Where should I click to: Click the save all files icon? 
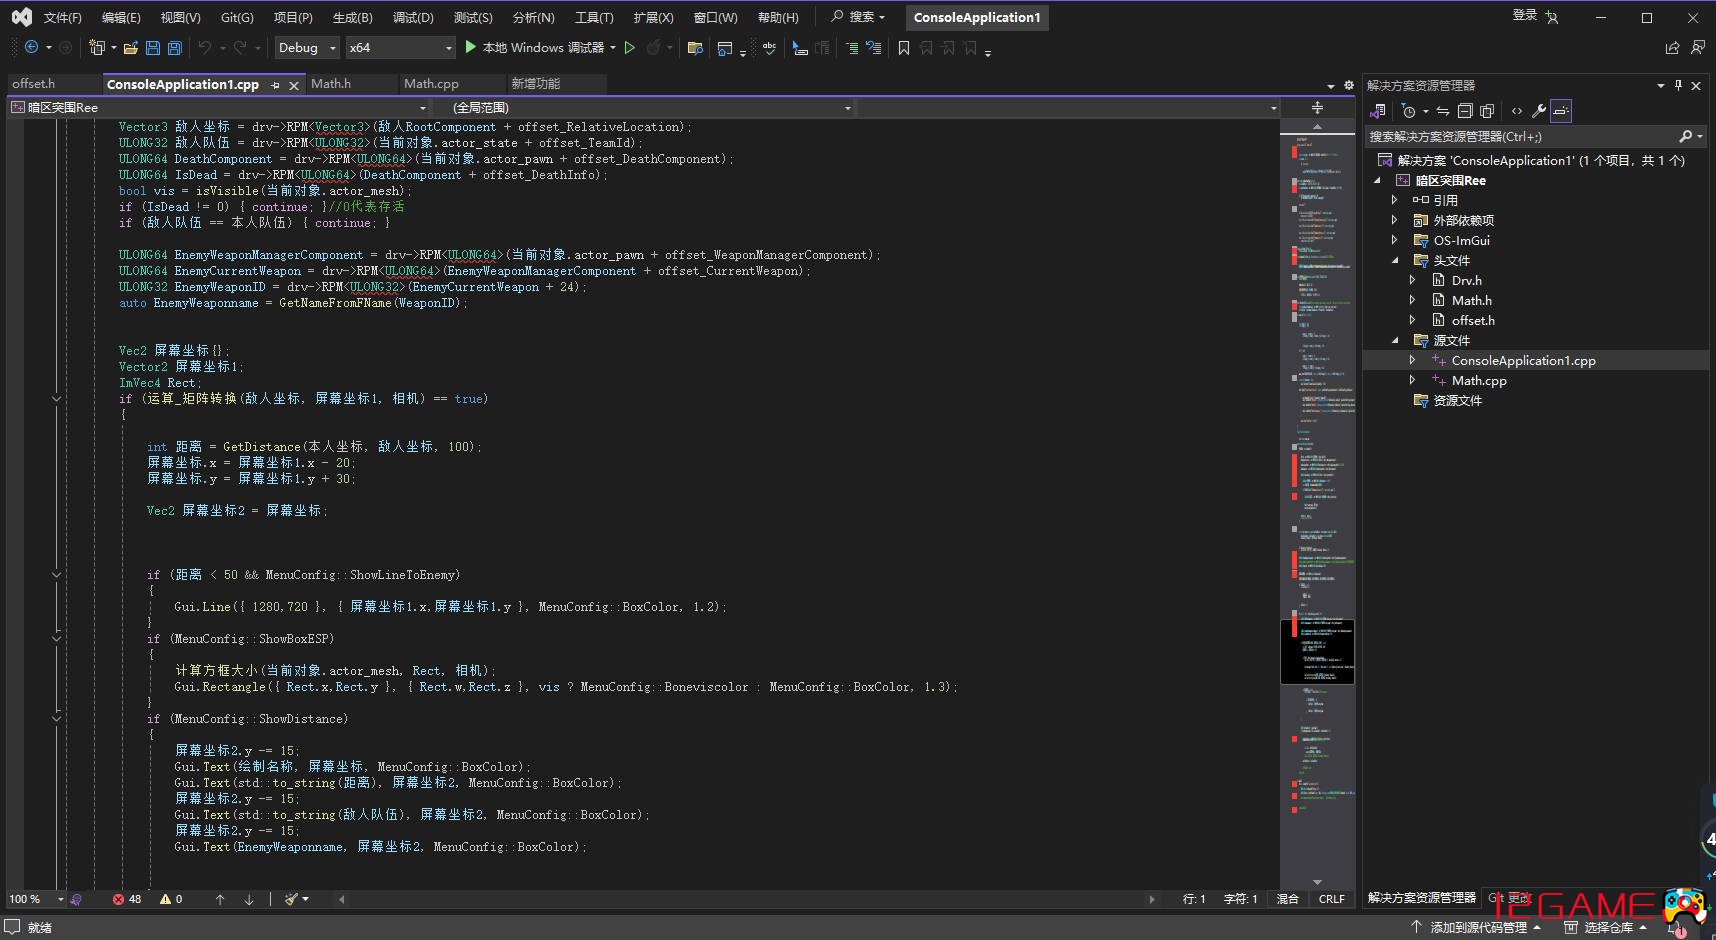click(174, 47)
